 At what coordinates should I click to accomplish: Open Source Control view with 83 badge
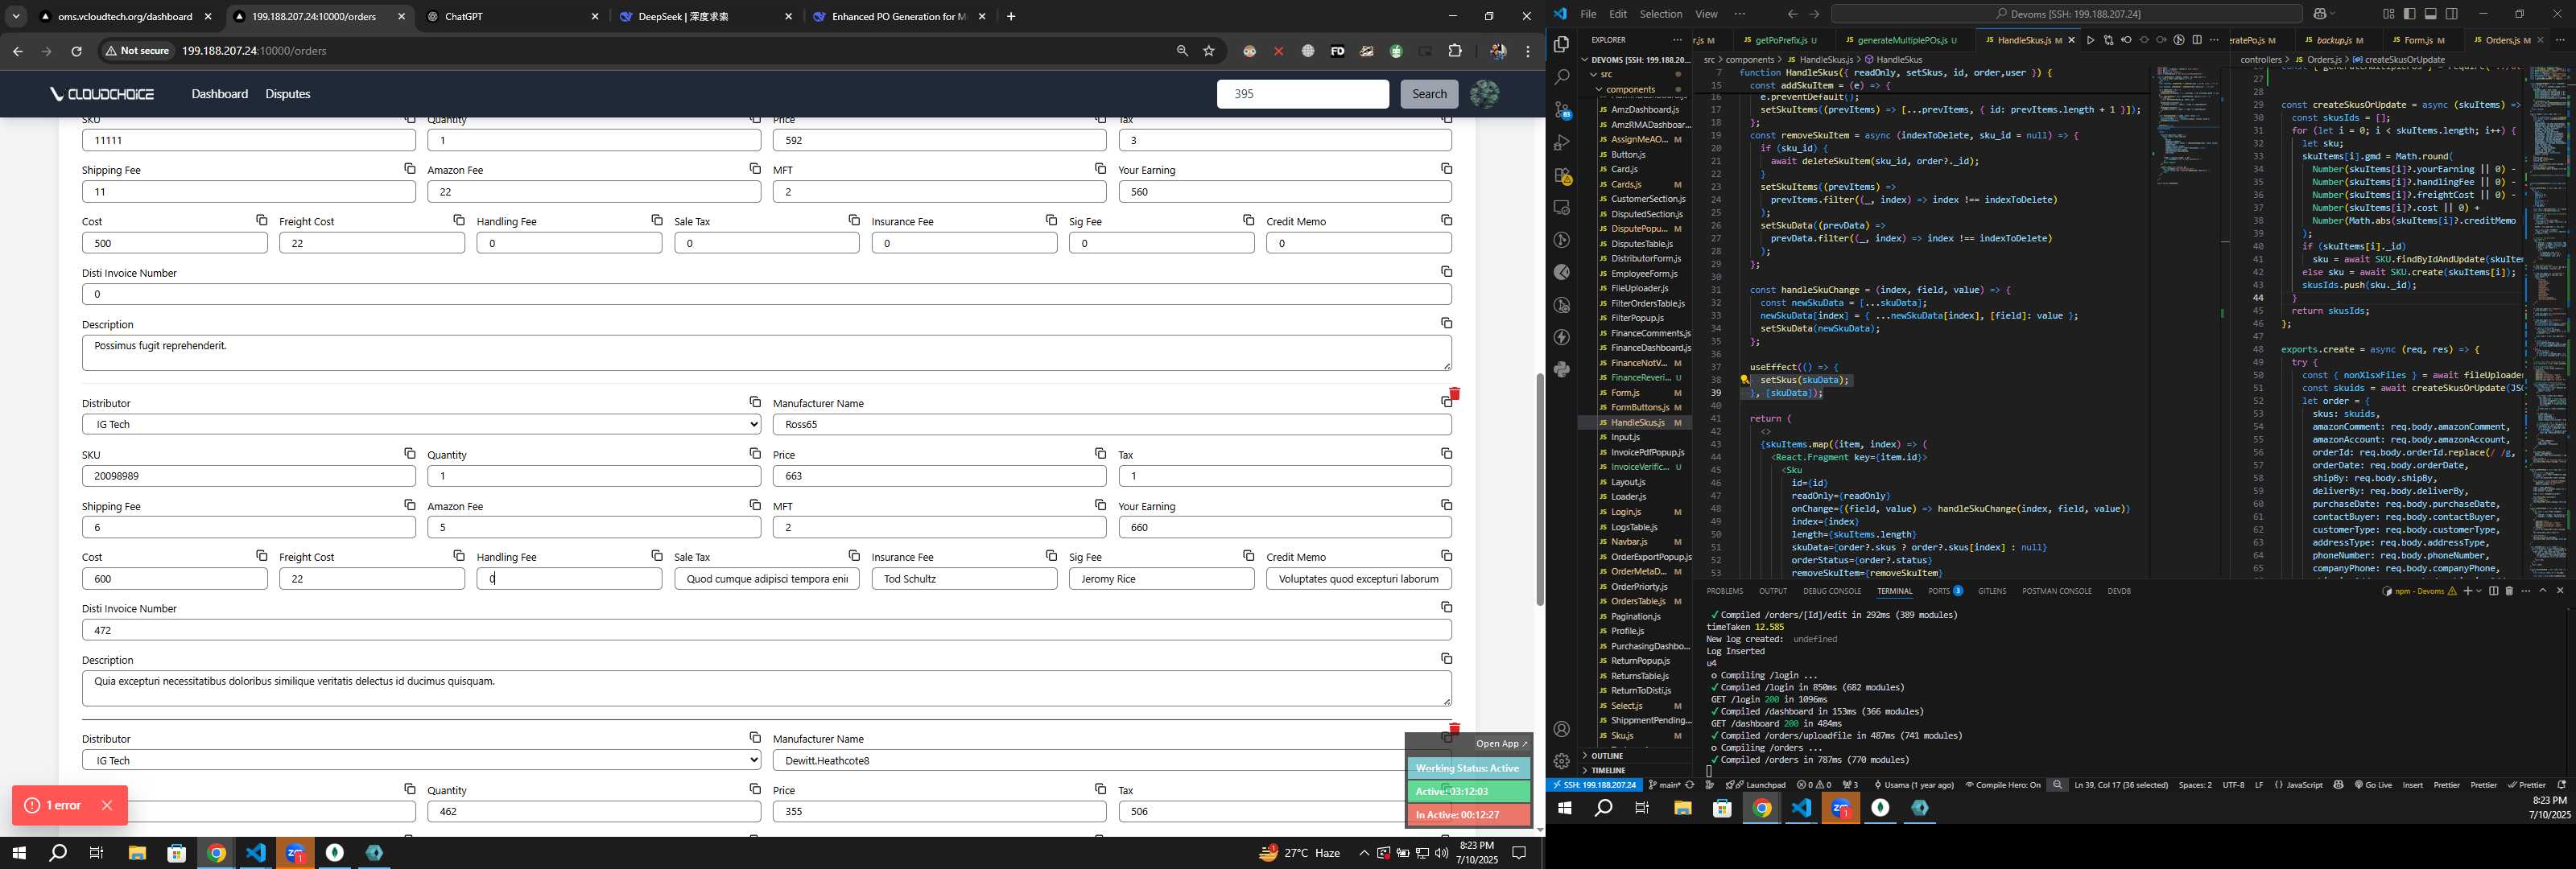pyautogui.click(x=1561, y=110)
